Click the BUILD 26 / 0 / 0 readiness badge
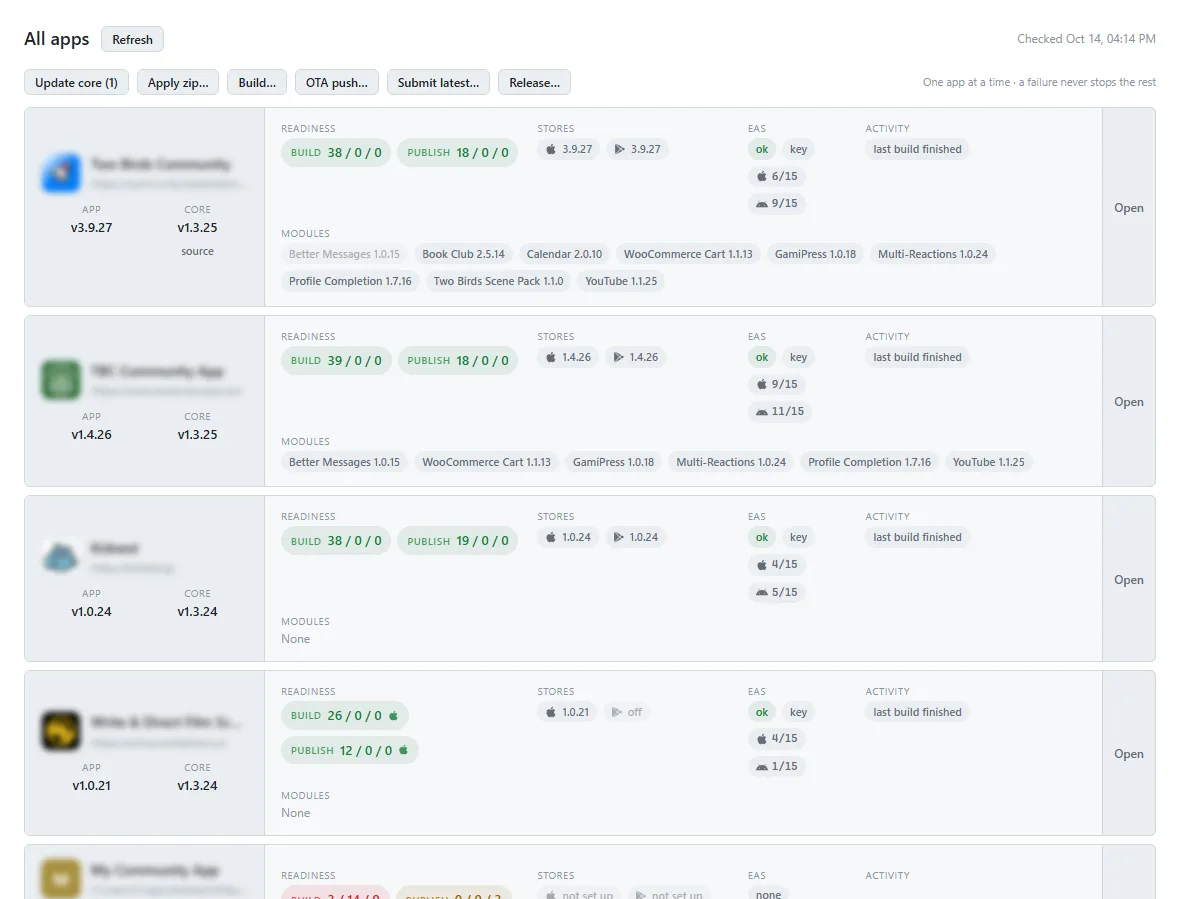The width and height of the screenshot is (1180, 899). coord(345,715)
